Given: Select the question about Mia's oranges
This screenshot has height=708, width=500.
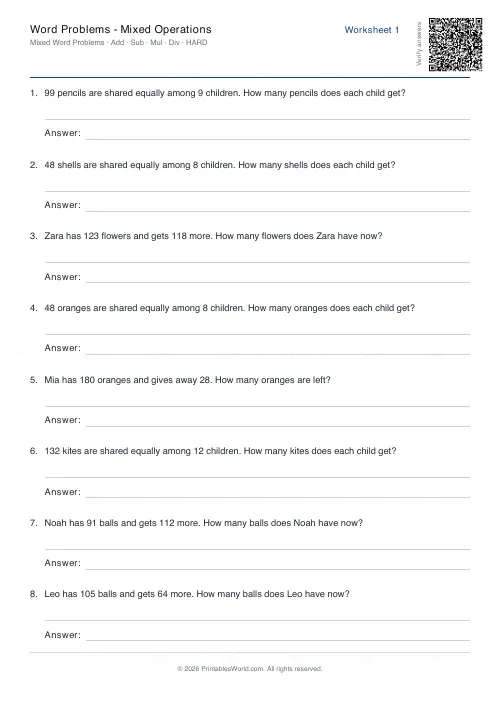Looking at the screenshot, I should point(187,380).
